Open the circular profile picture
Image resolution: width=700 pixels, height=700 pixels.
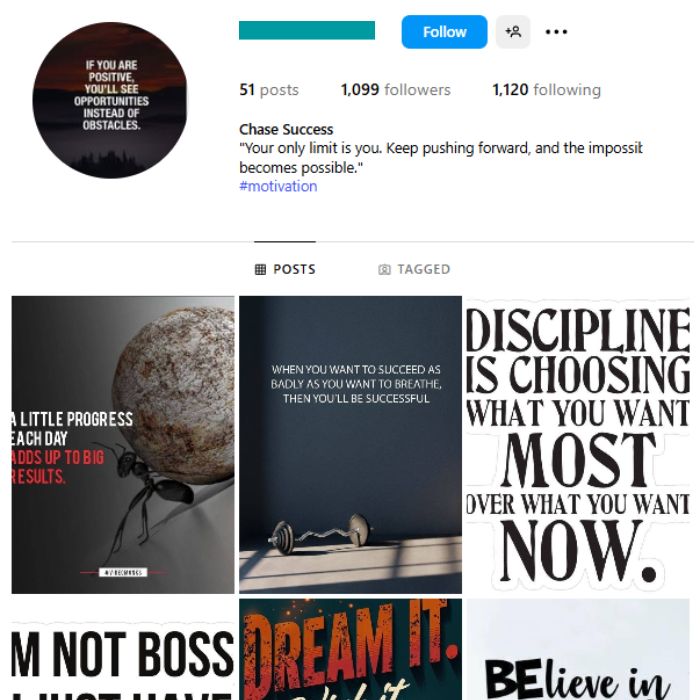click(x=110, y=100)
